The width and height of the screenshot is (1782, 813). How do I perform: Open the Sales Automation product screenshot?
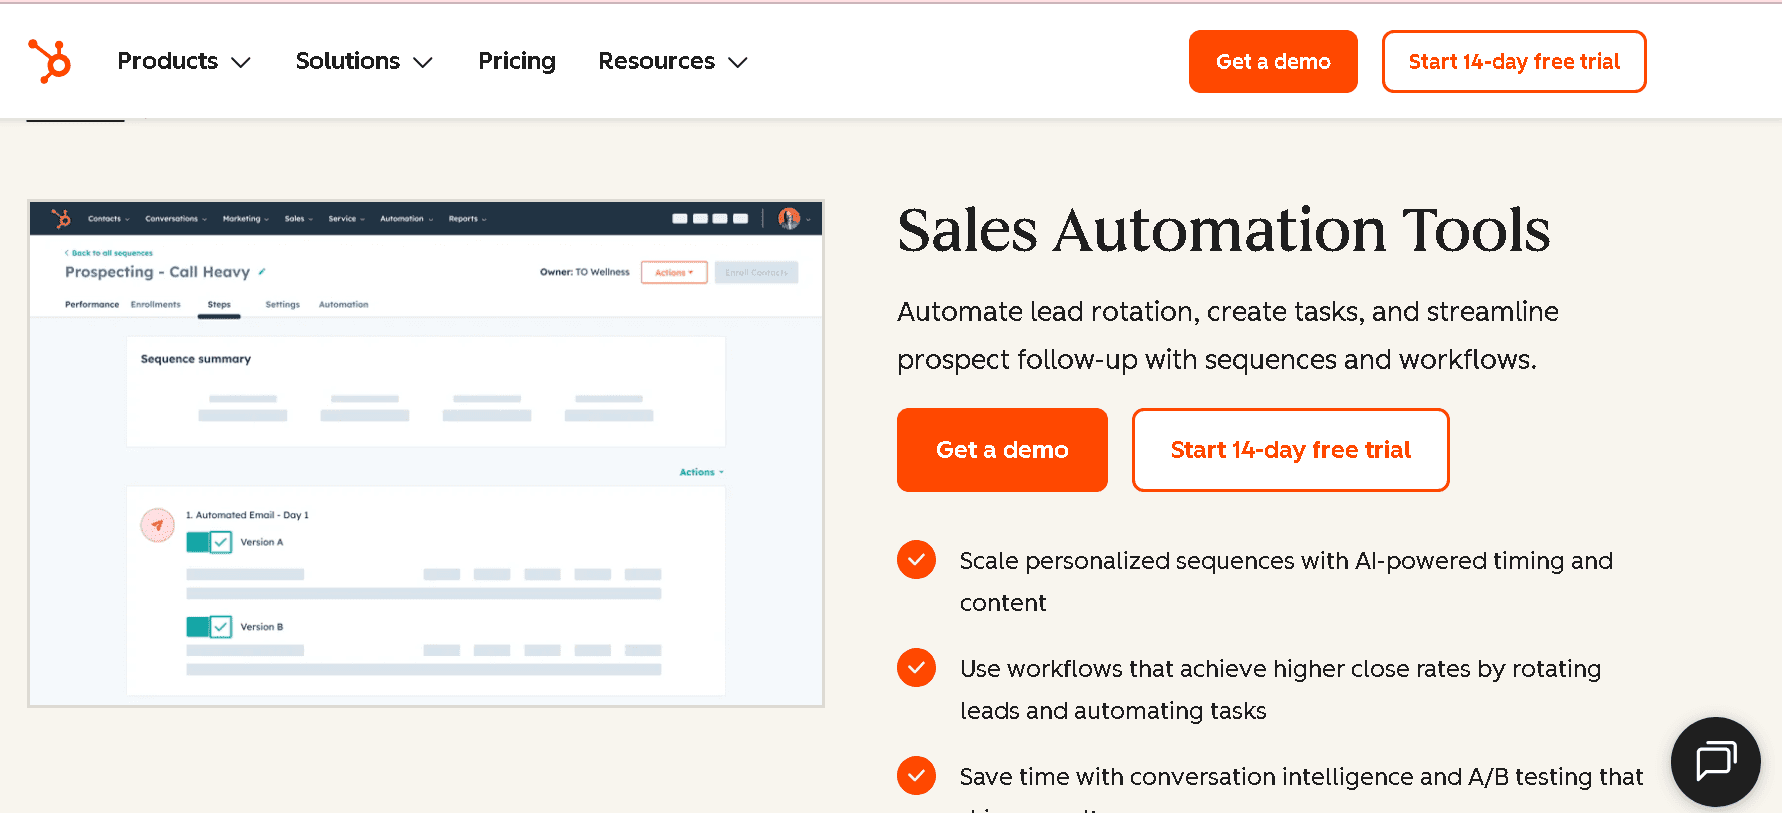(x=426, y=454)
